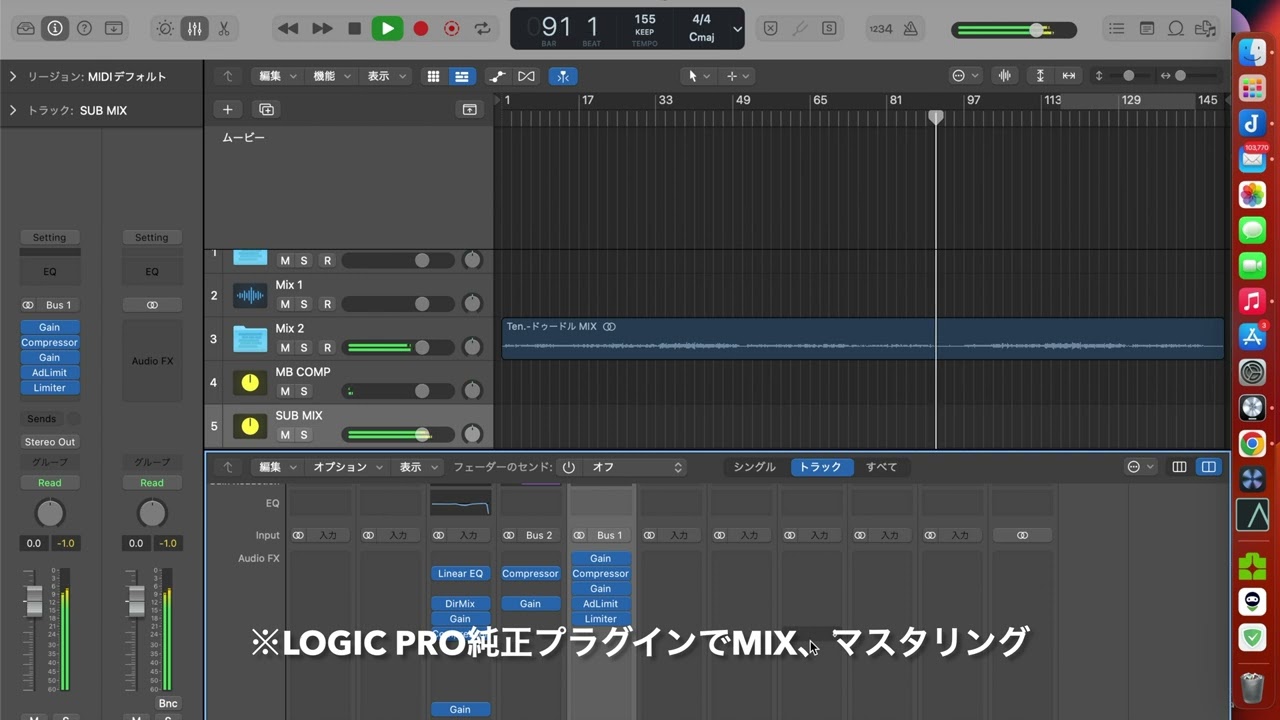Open the Note Pads button

coord(1147,29)
